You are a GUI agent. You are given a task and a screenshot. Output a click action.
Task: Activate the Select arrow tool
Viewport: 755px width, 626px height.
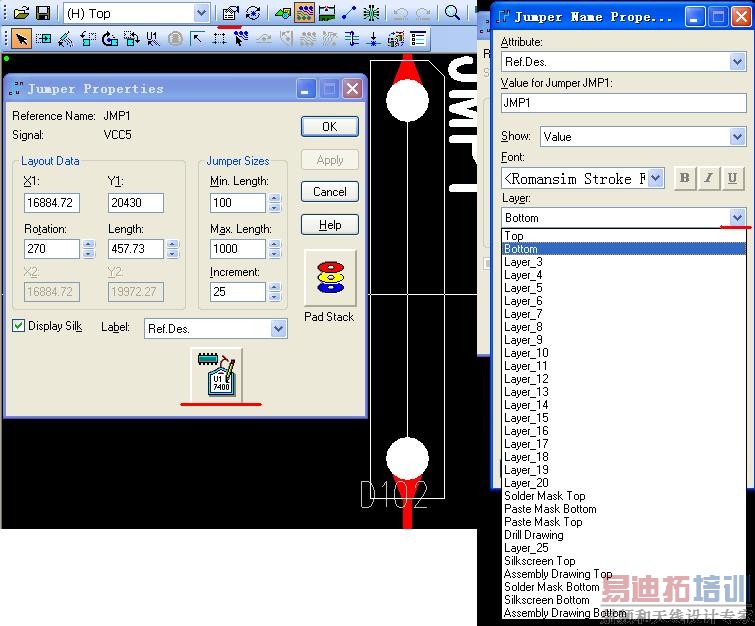pos(21,39)
